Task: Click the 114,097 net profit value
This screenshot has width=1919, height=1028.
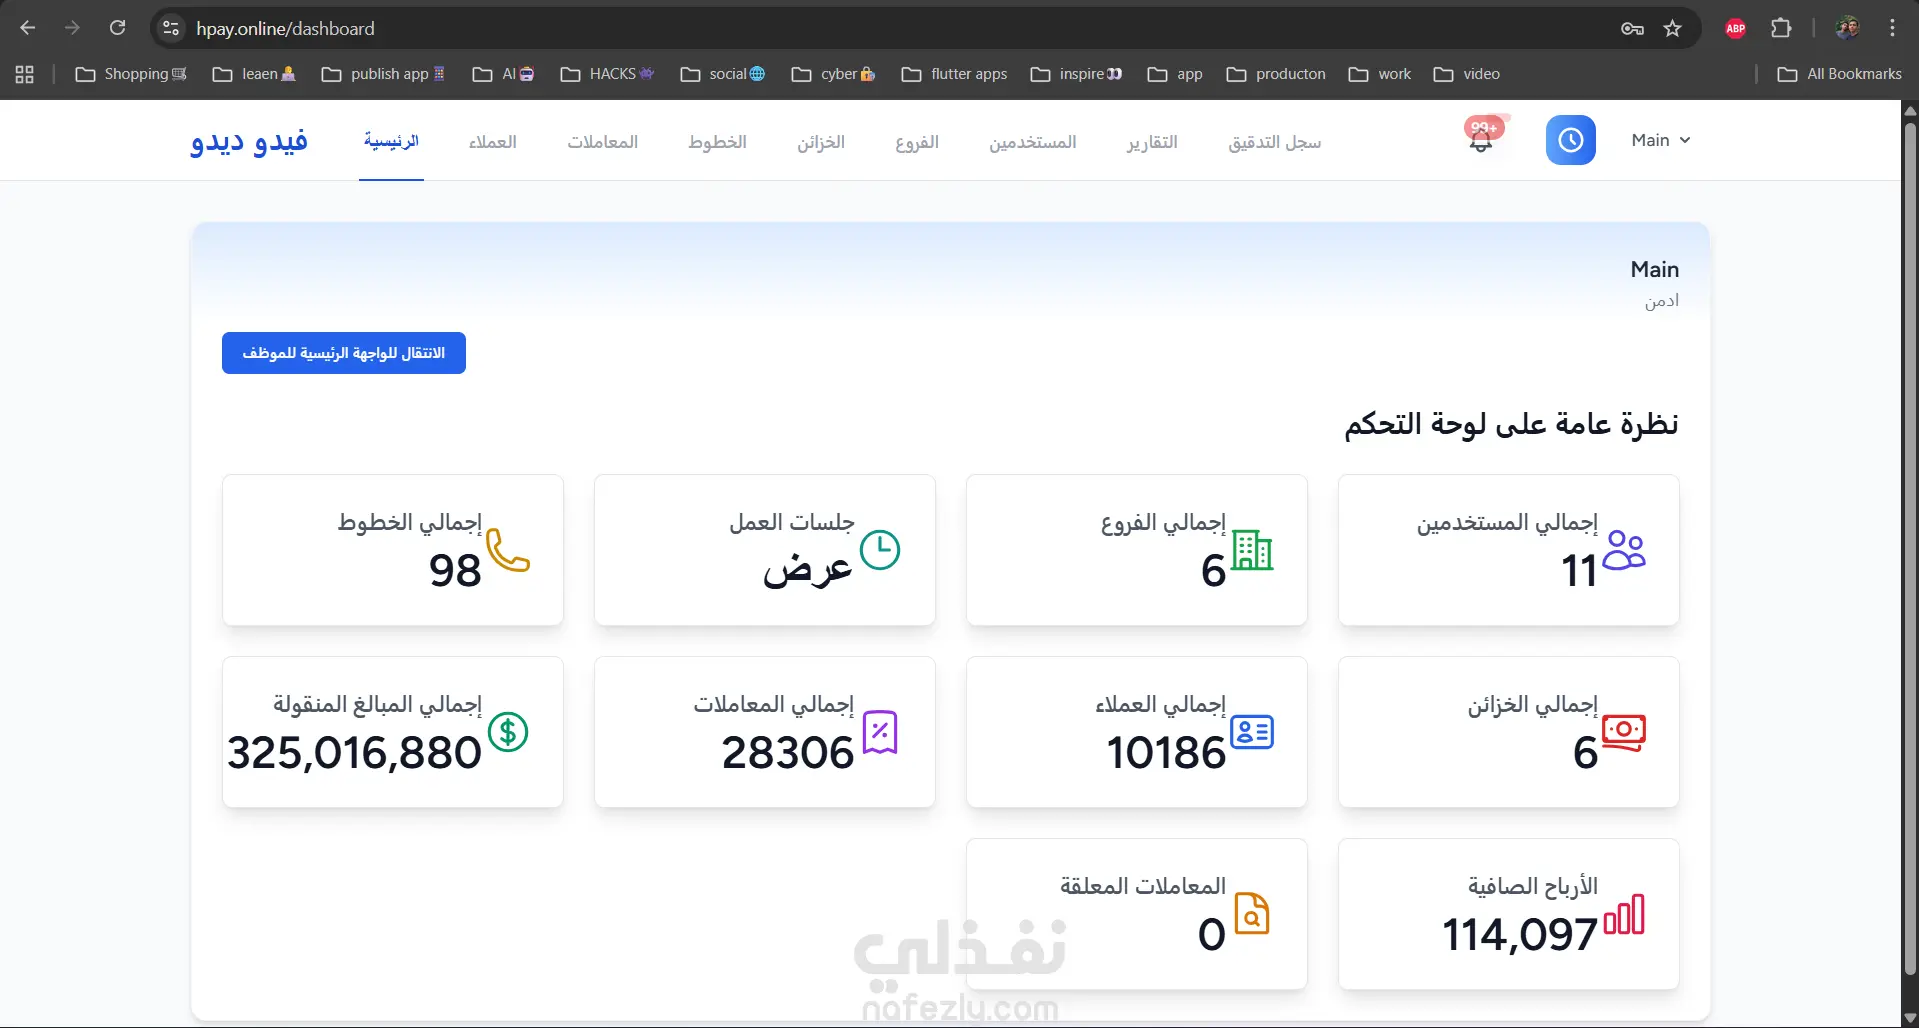Action: coord(1520,935)
